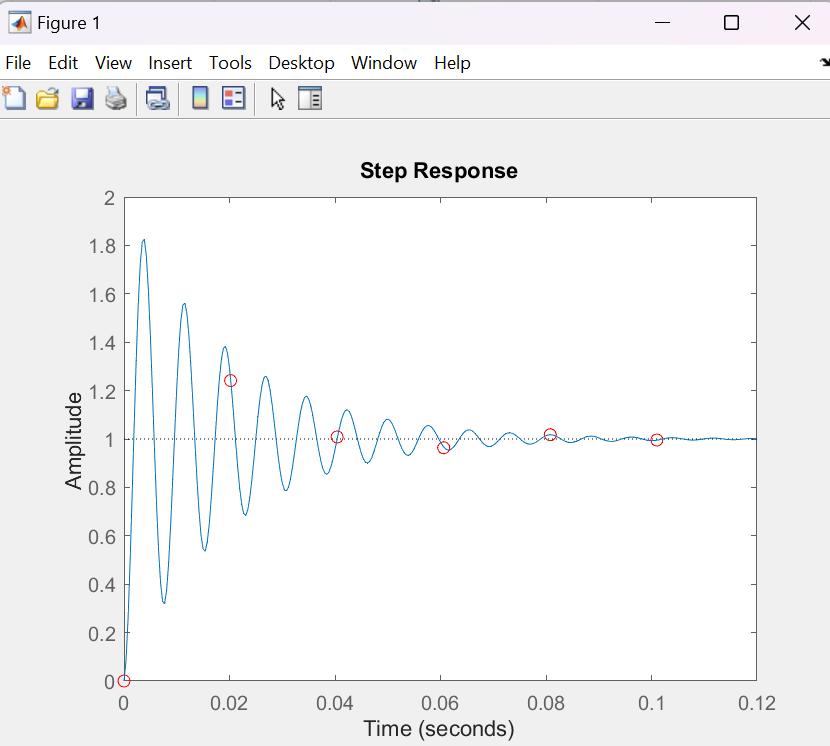Expand the Tools menu
Viewport: 830px width, 746px height.
click(230, 62)
